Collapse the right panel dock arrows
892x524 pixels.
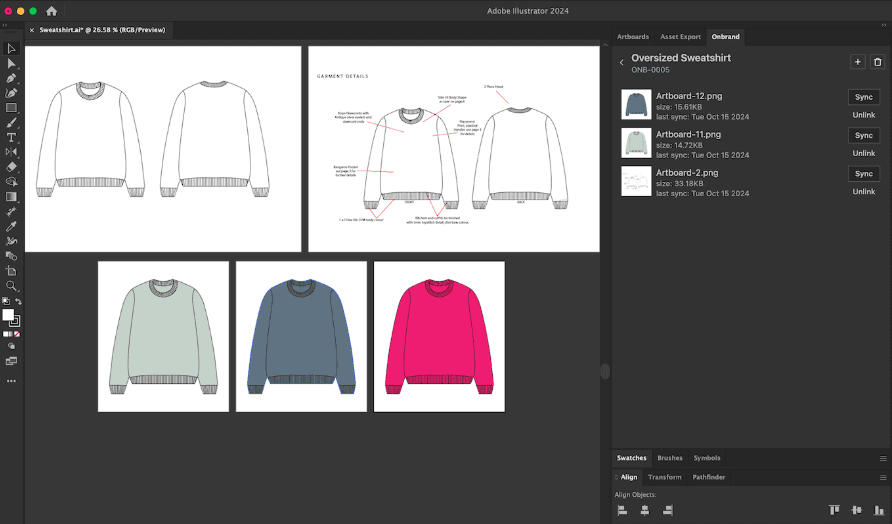883,25
